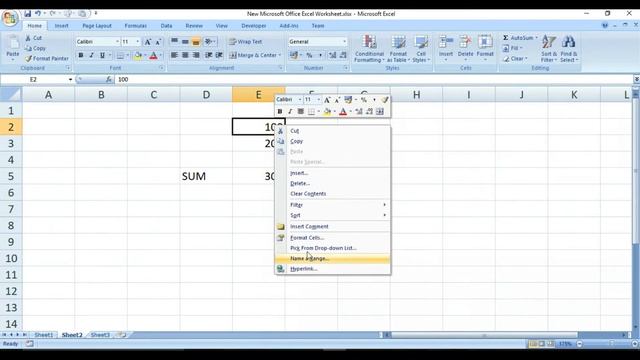Open Sort & Filter
640x360 pixels.
pos(549,49)
